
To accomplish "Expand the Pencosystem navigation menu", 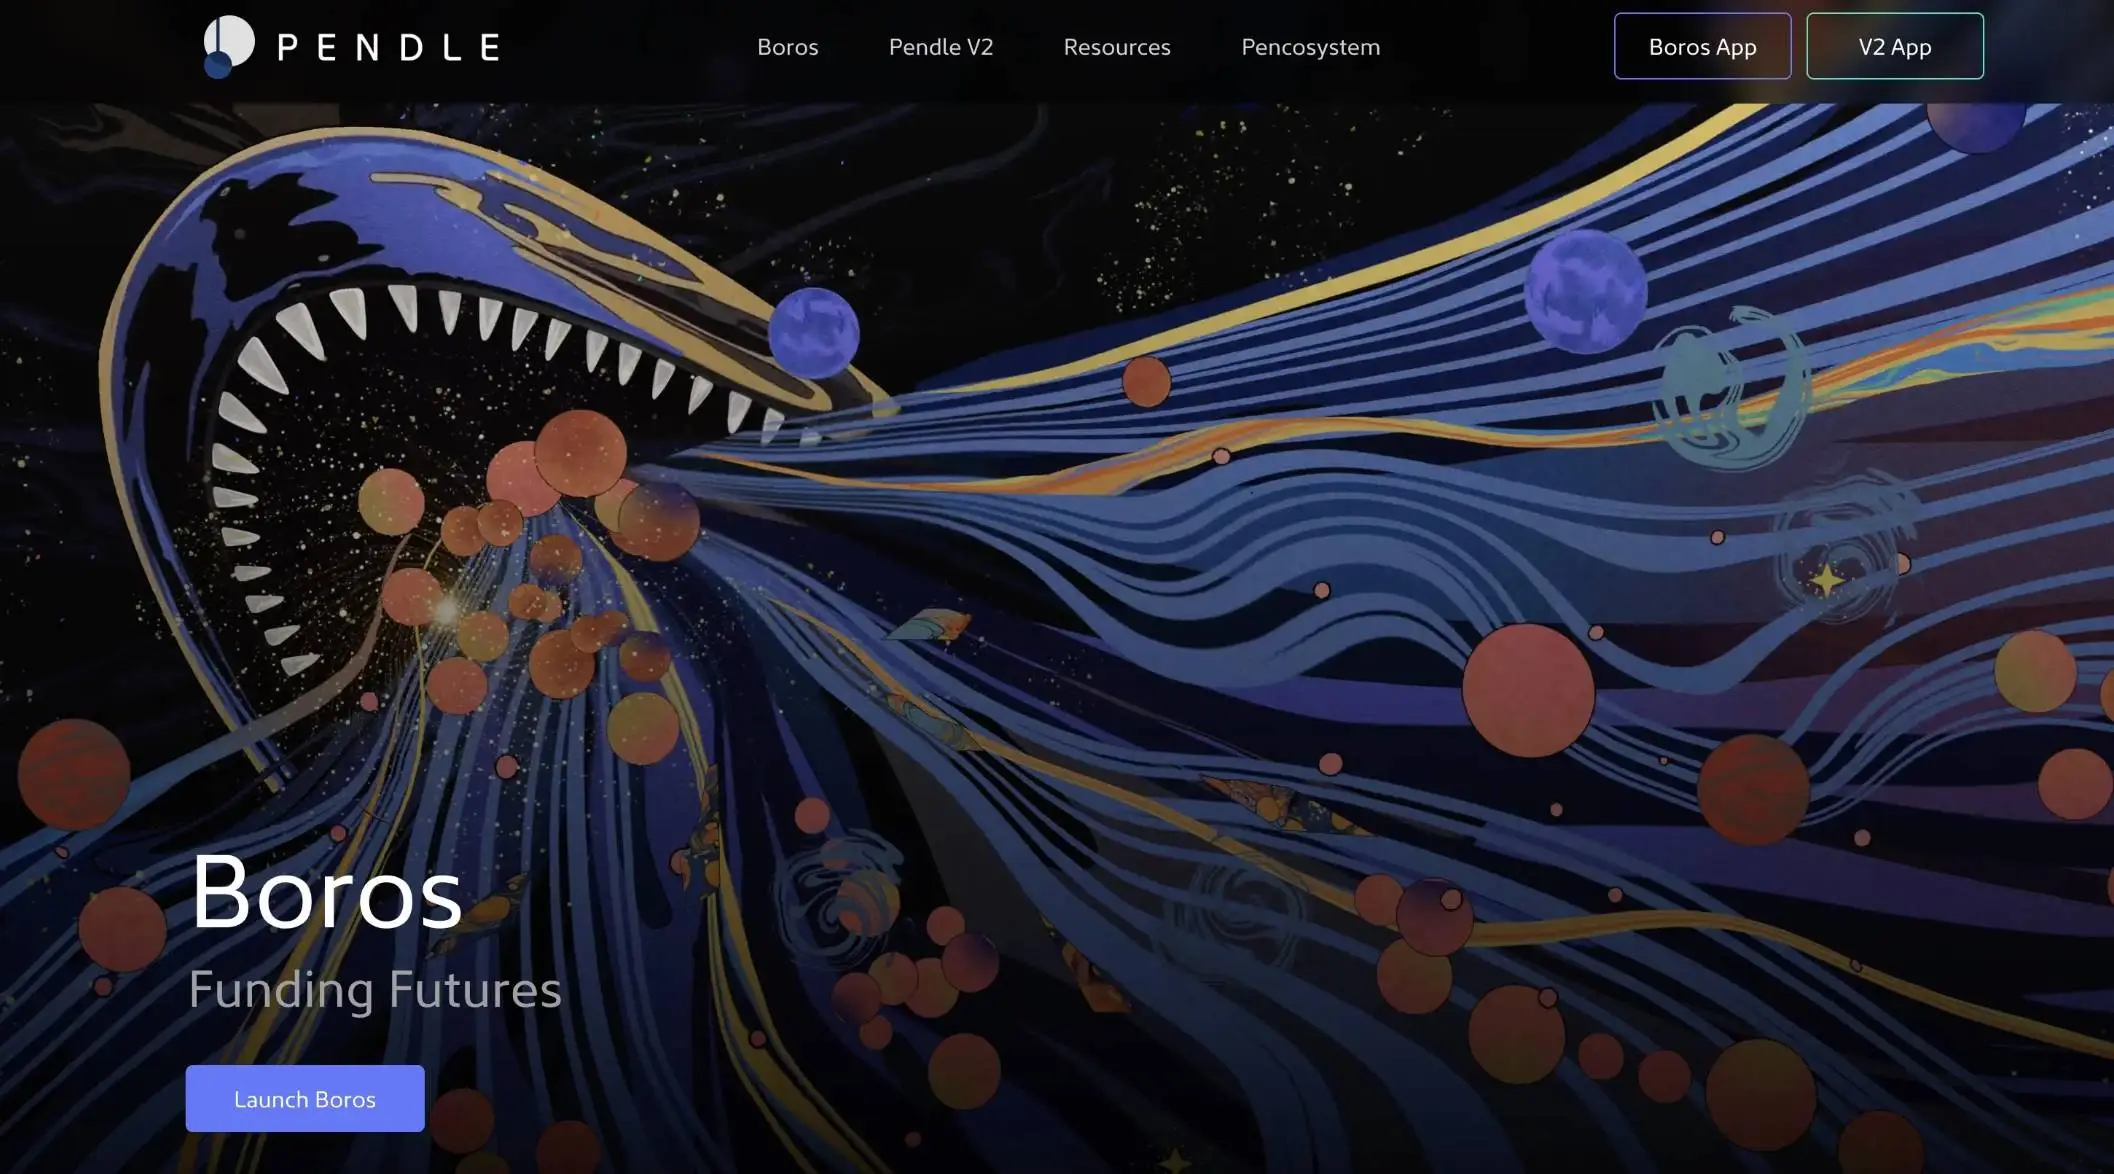I will pyautogui.click(x=1310, y=47).
